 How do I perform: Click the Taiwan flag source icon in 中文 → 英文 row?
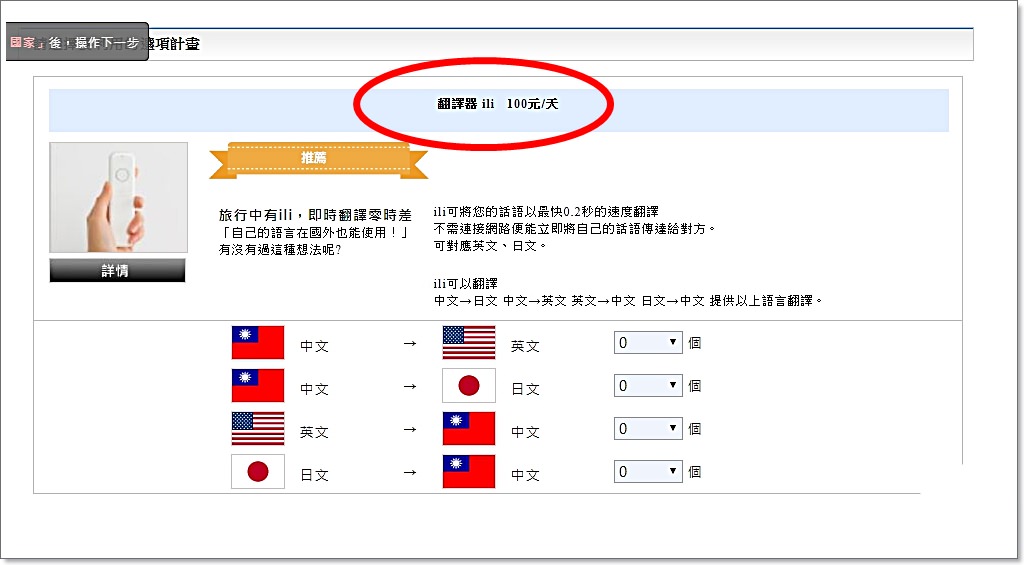(258, 343)
